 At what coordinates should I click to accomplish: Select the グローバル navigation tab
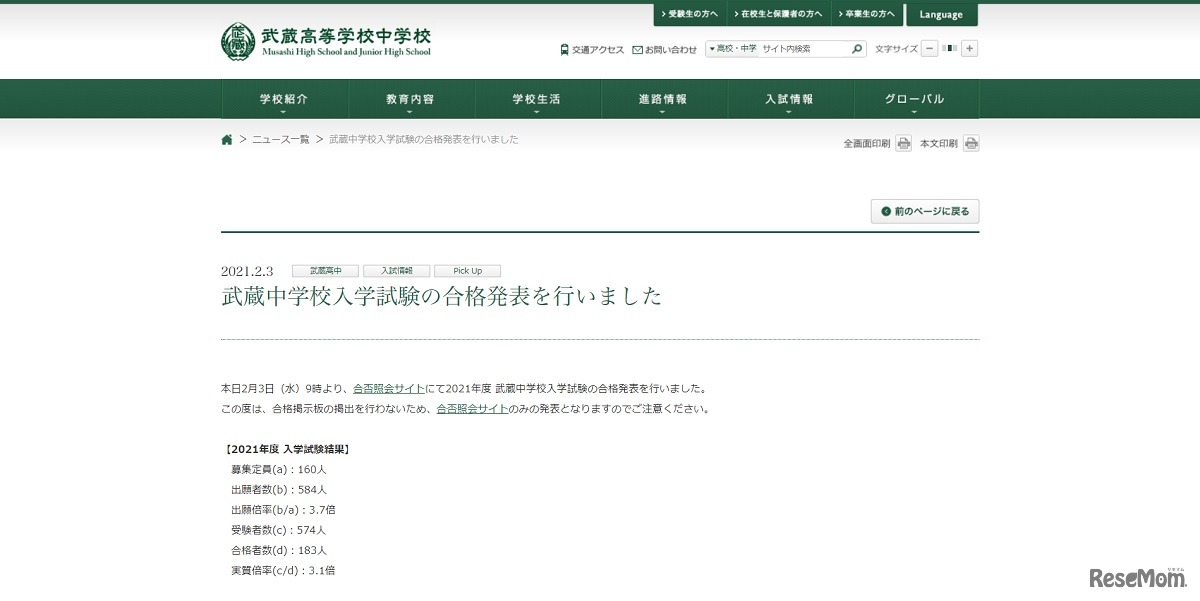[x=917, y=98]
